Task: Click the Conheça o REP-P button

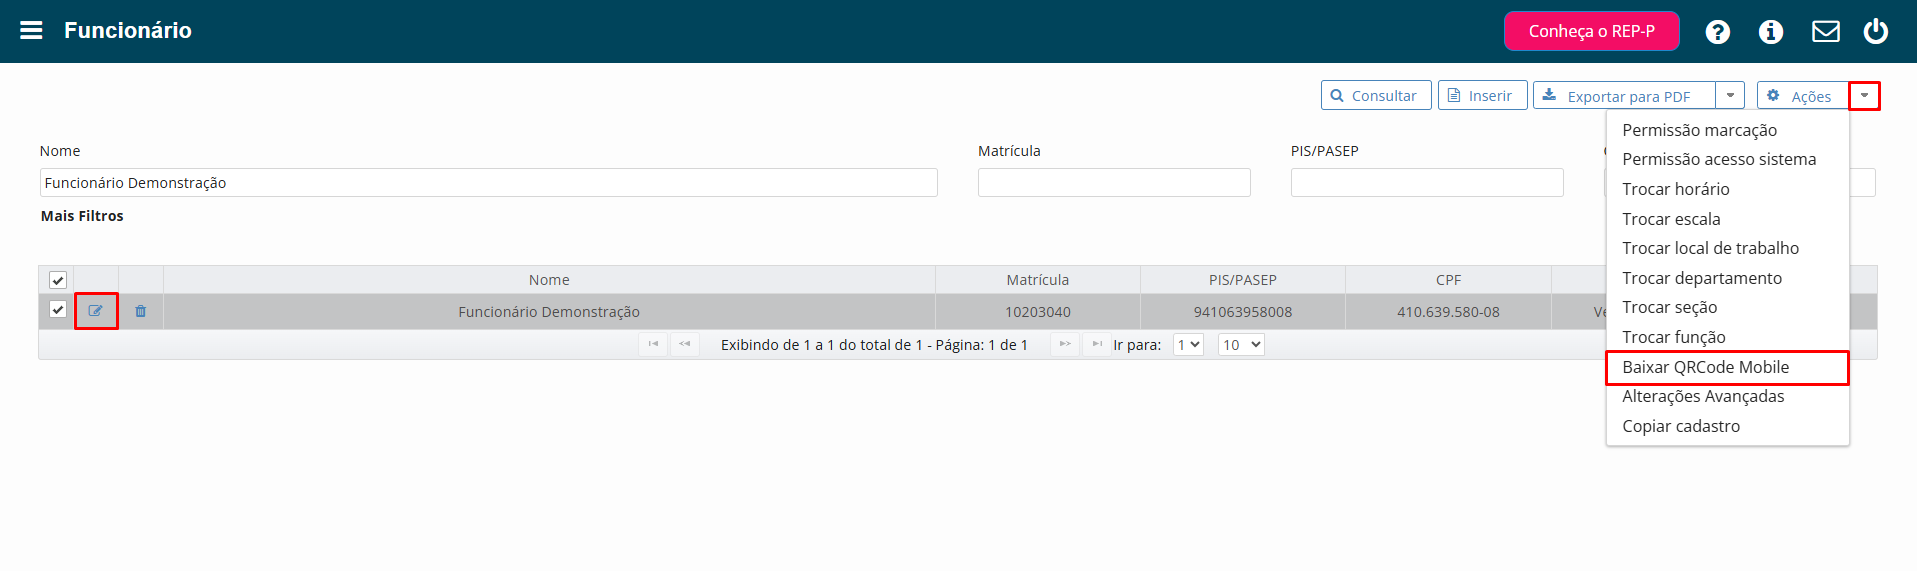Action: [x=1591, y=31]
